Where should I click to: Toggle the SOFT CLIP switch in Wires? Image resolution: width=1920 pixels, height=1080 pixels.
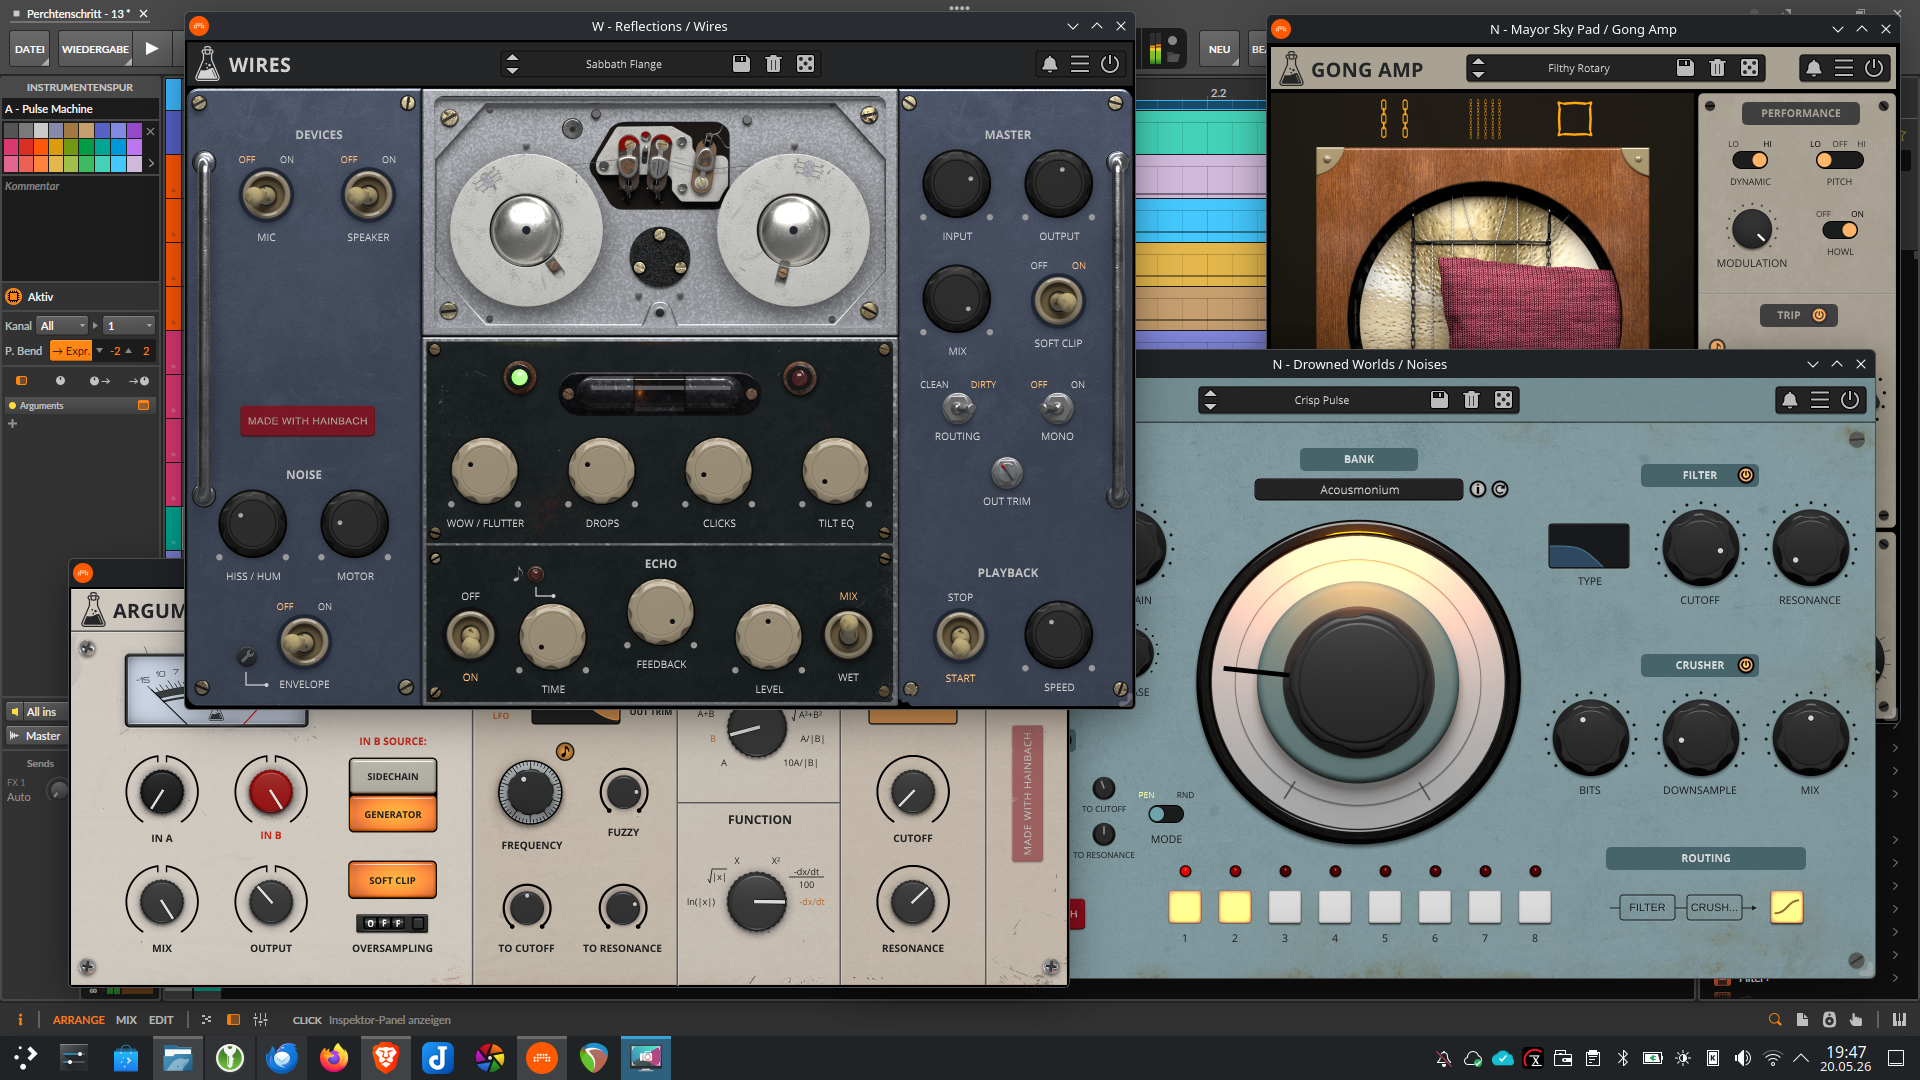pos(1058,300)
